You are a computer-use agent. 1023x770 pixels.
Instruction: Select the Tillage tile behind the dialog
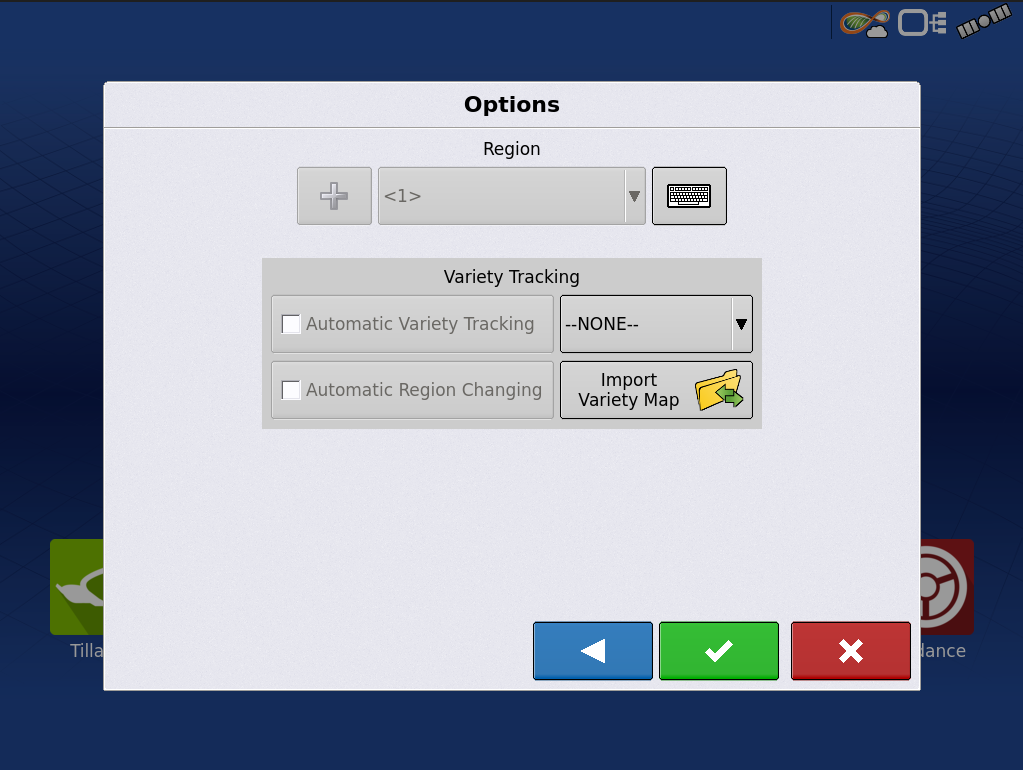point(76,590)
